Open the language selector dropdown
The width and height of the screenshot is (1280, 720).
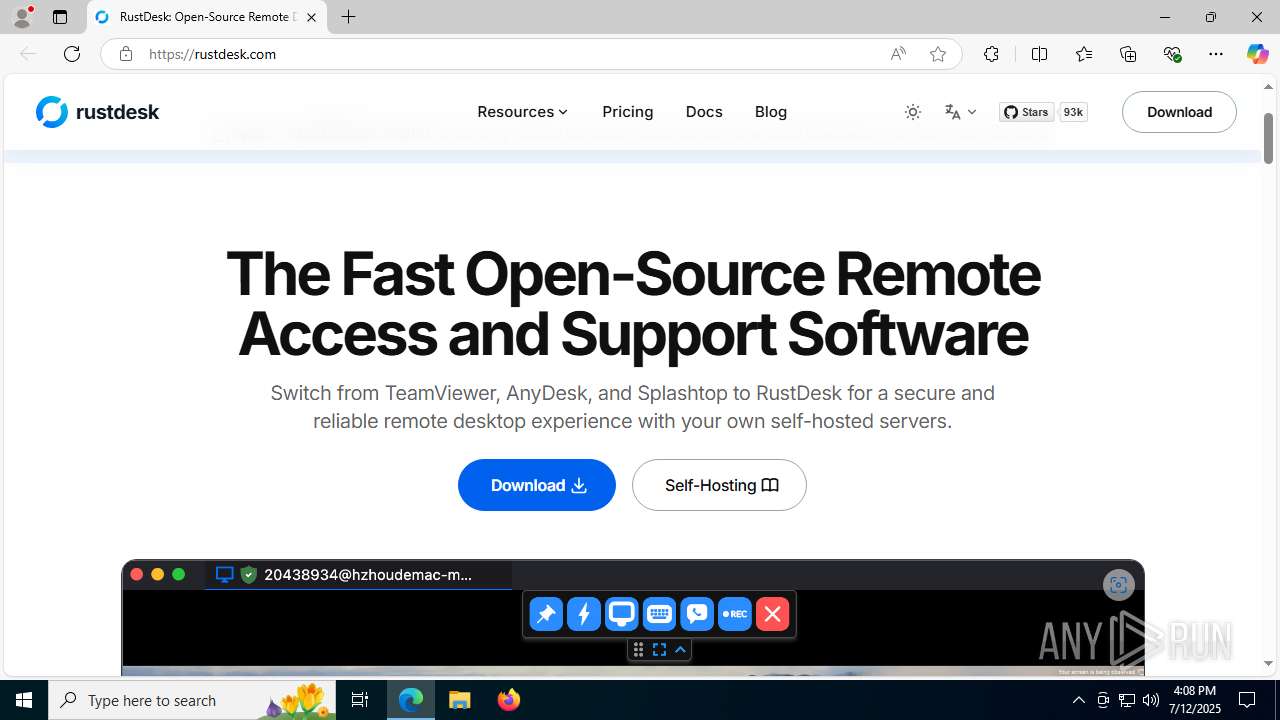[x=960, y=112]
